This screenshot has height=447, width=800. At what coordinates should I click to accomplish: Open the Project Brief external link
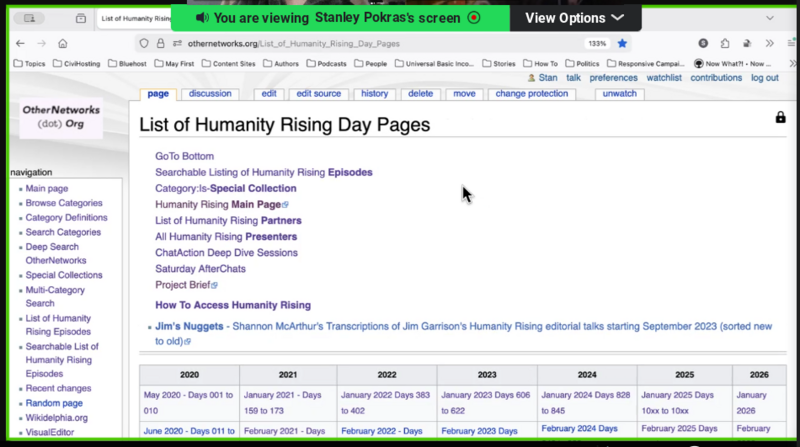coord(186,285)
